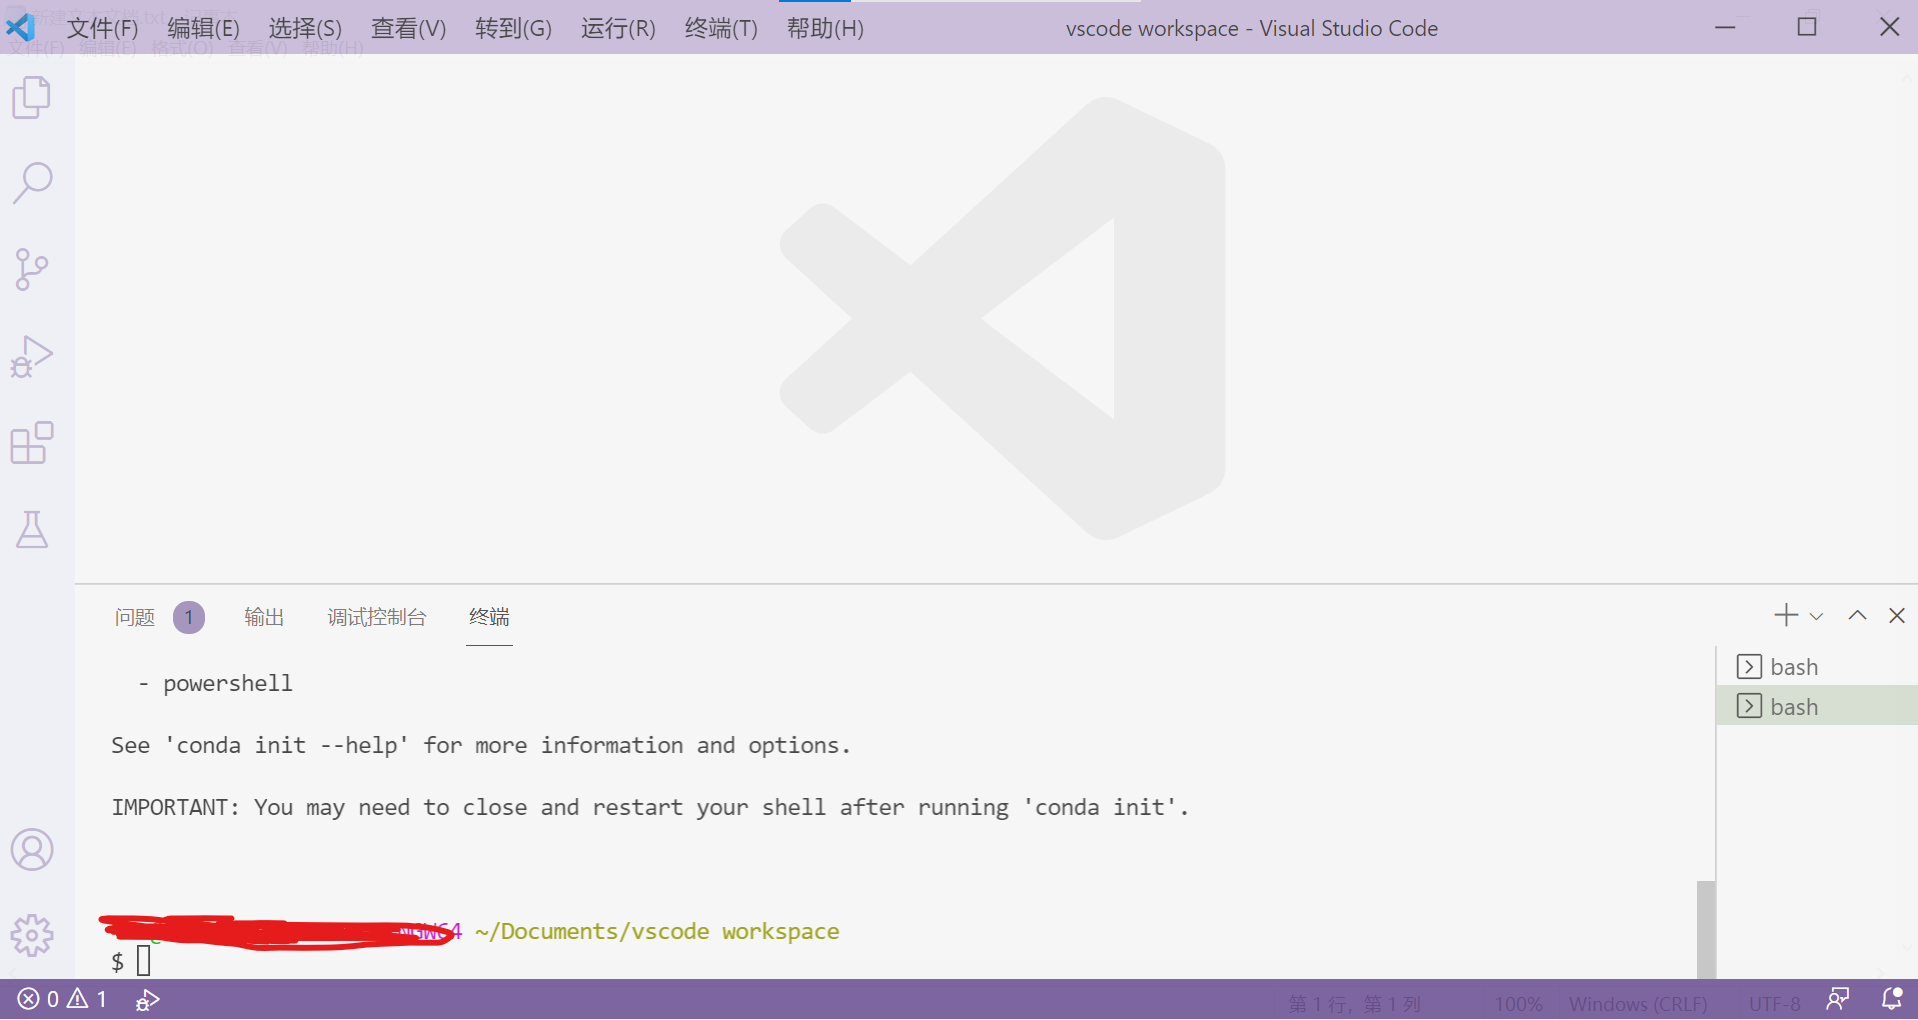The height and width of the screenshot is (1020, 1918).
Task: Click the Accounts icon in activity bar
Action: (x=32, y=850)
